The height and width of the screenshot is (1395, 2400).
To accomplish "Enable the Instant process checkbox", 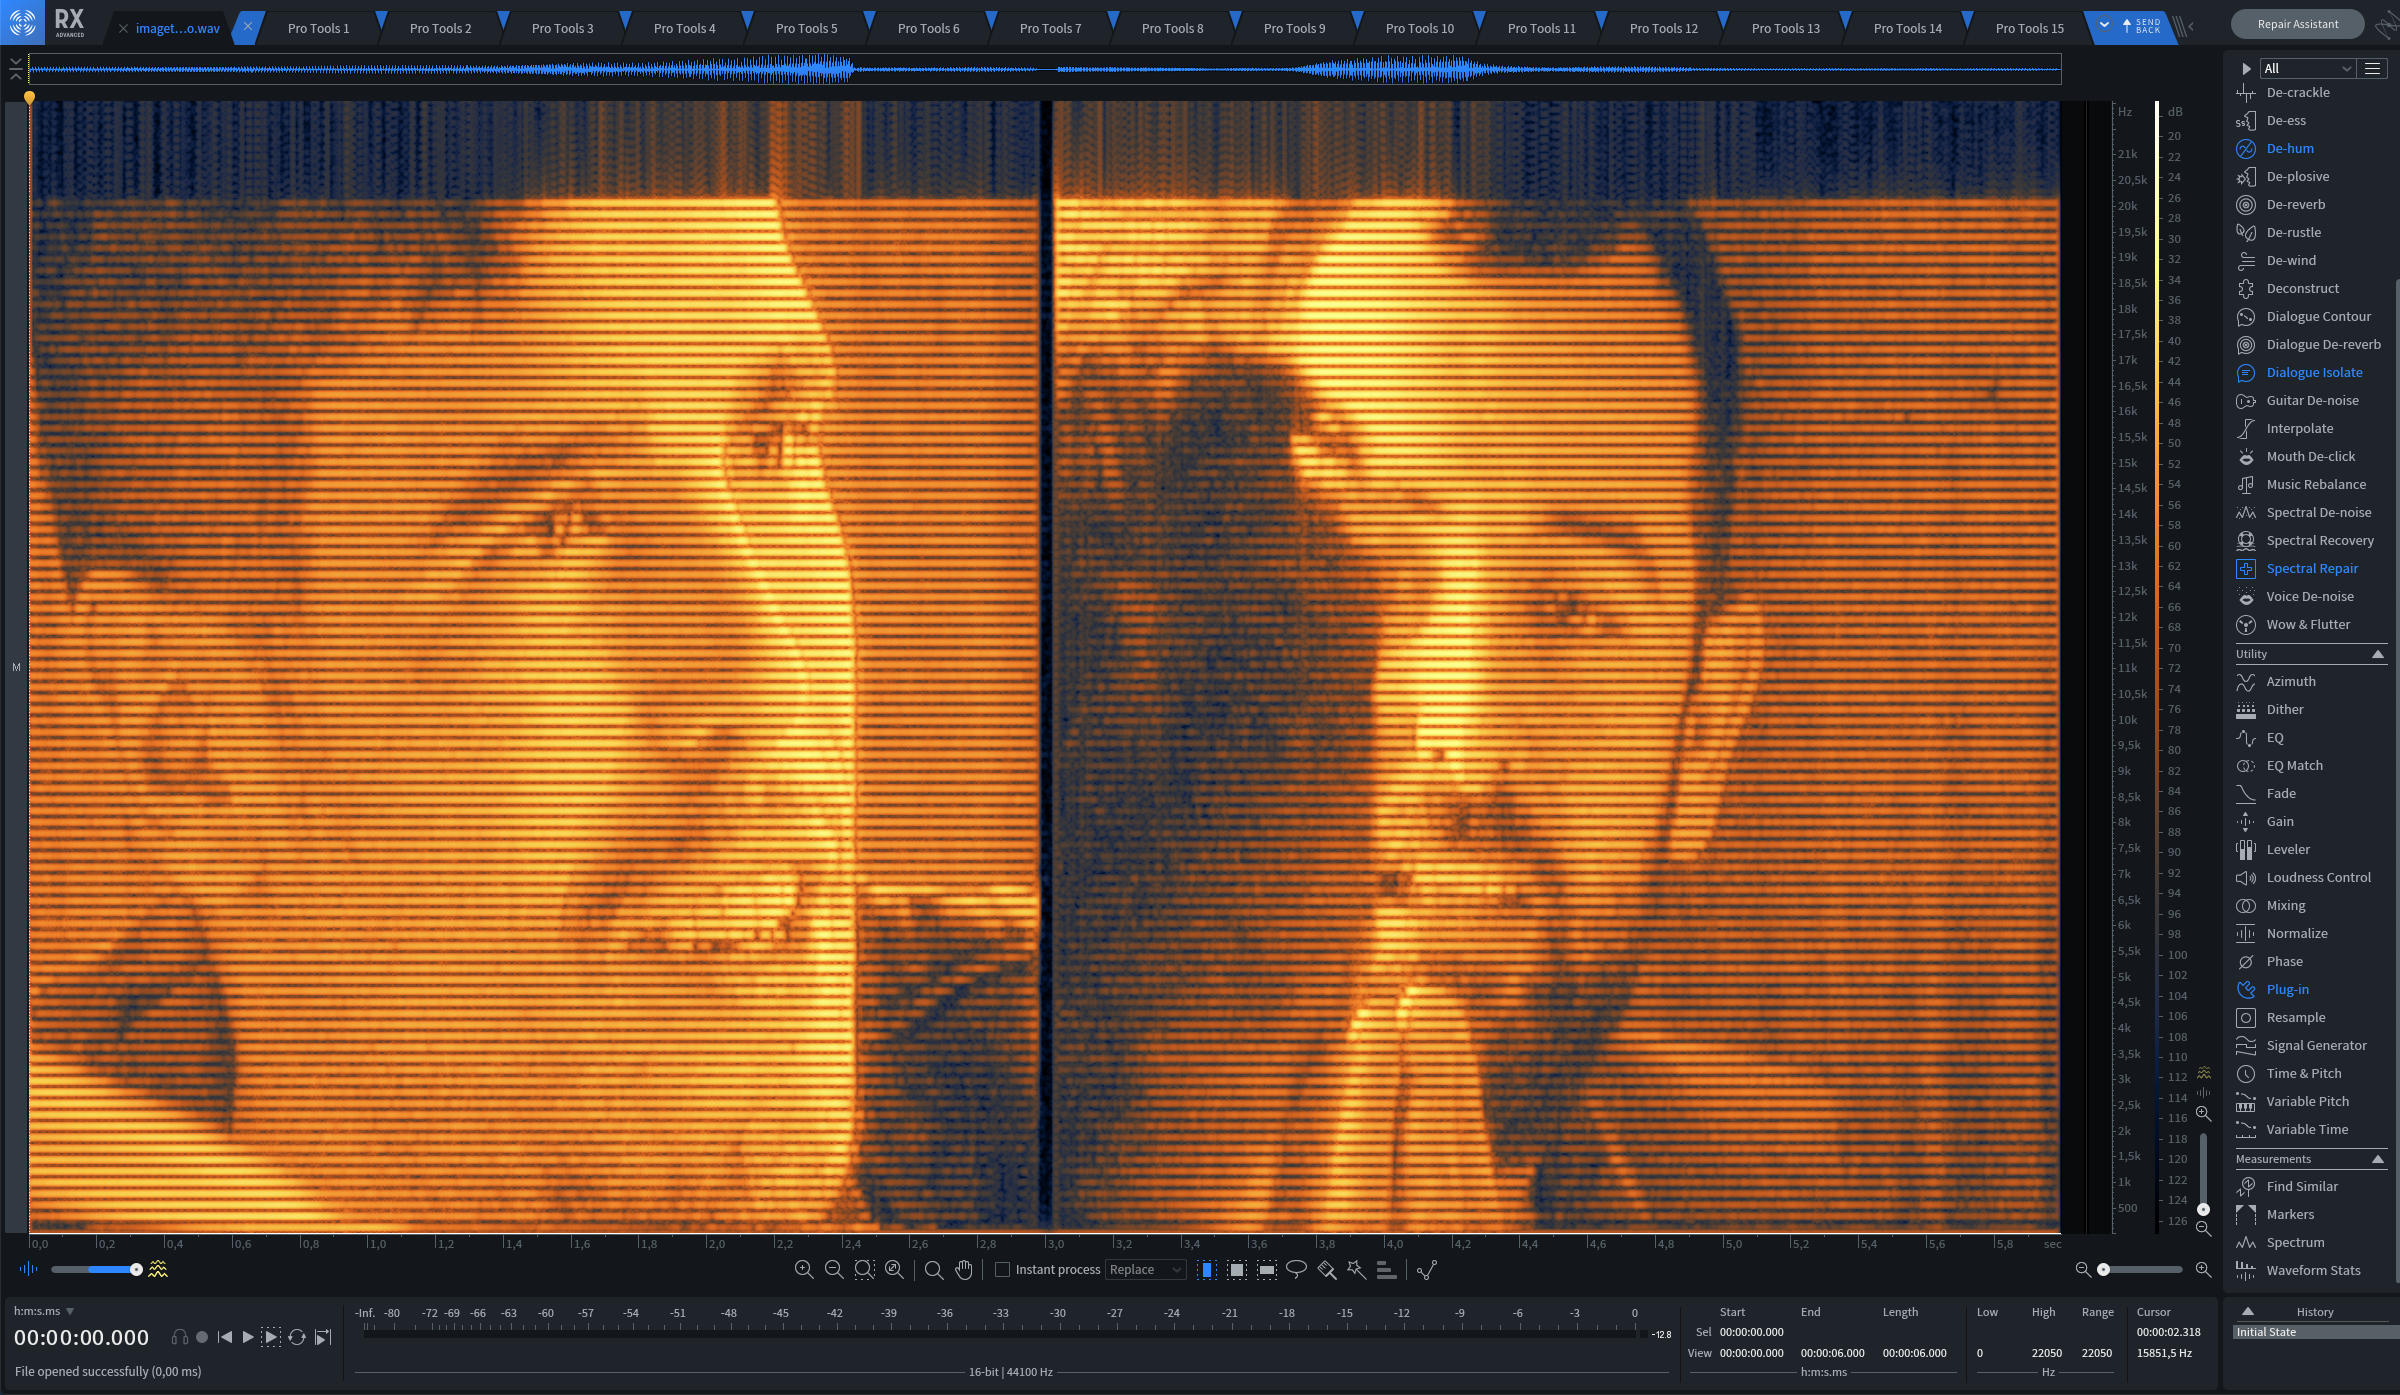I will (1002, 1269).
